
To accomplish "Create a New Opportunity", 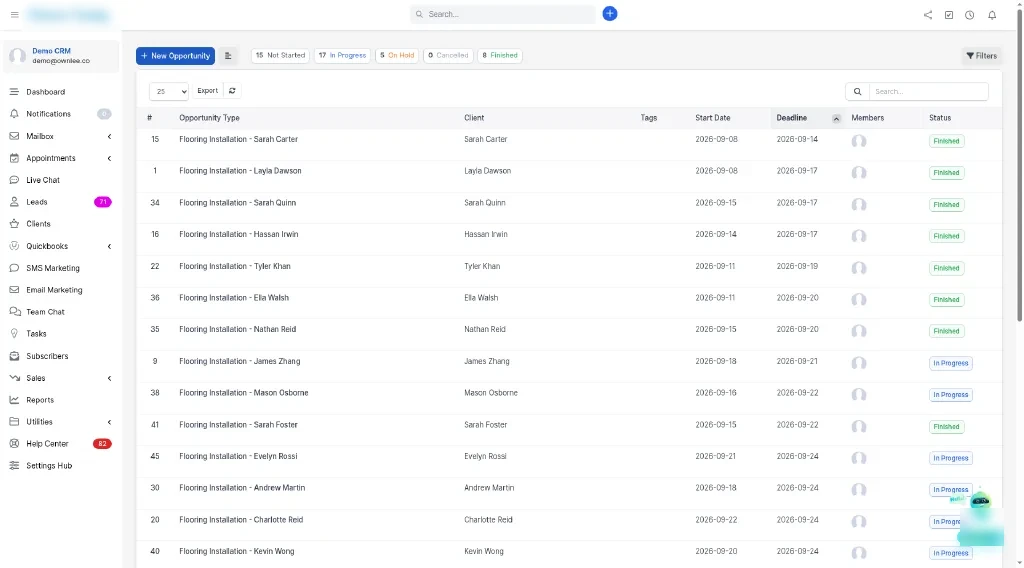I will point(175,55).
